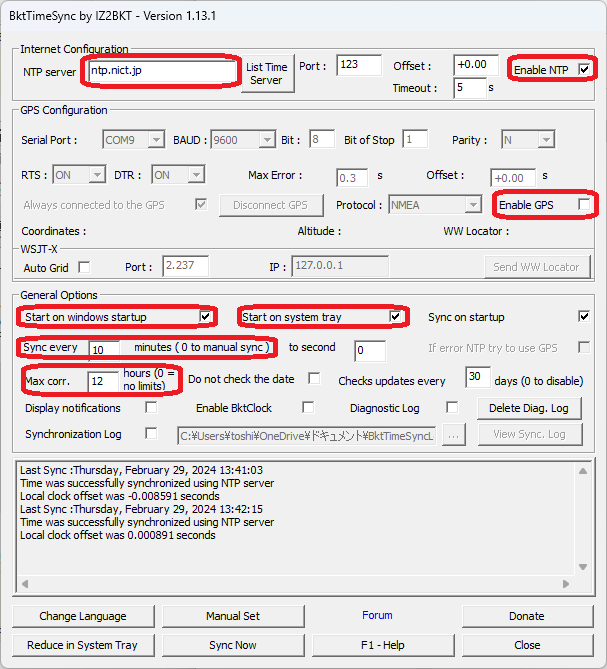Image resolution: width=607 pixels, height=669 pixels.
Task: Click the log scroll up arrow
Action: click(583, 471)
